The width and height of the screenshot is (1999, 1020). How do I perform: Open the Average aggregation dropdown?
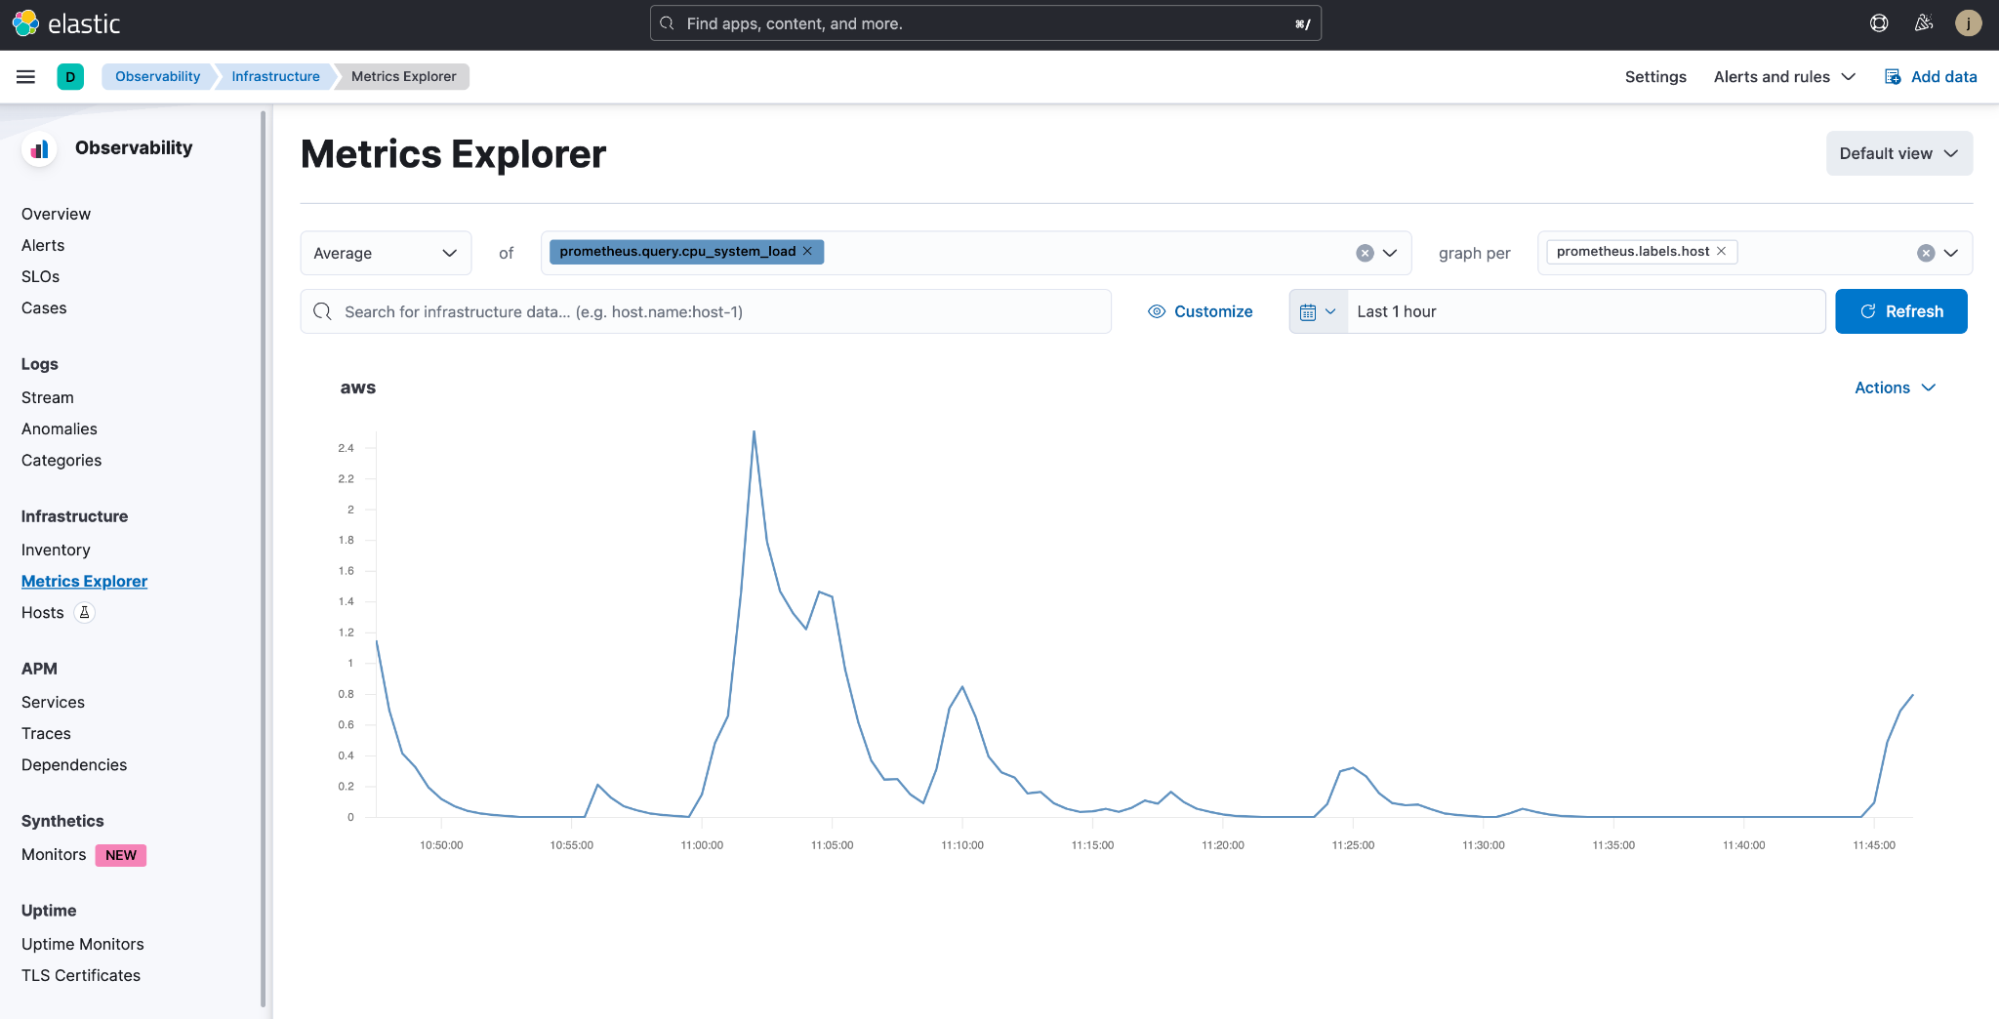pos(385,254)
